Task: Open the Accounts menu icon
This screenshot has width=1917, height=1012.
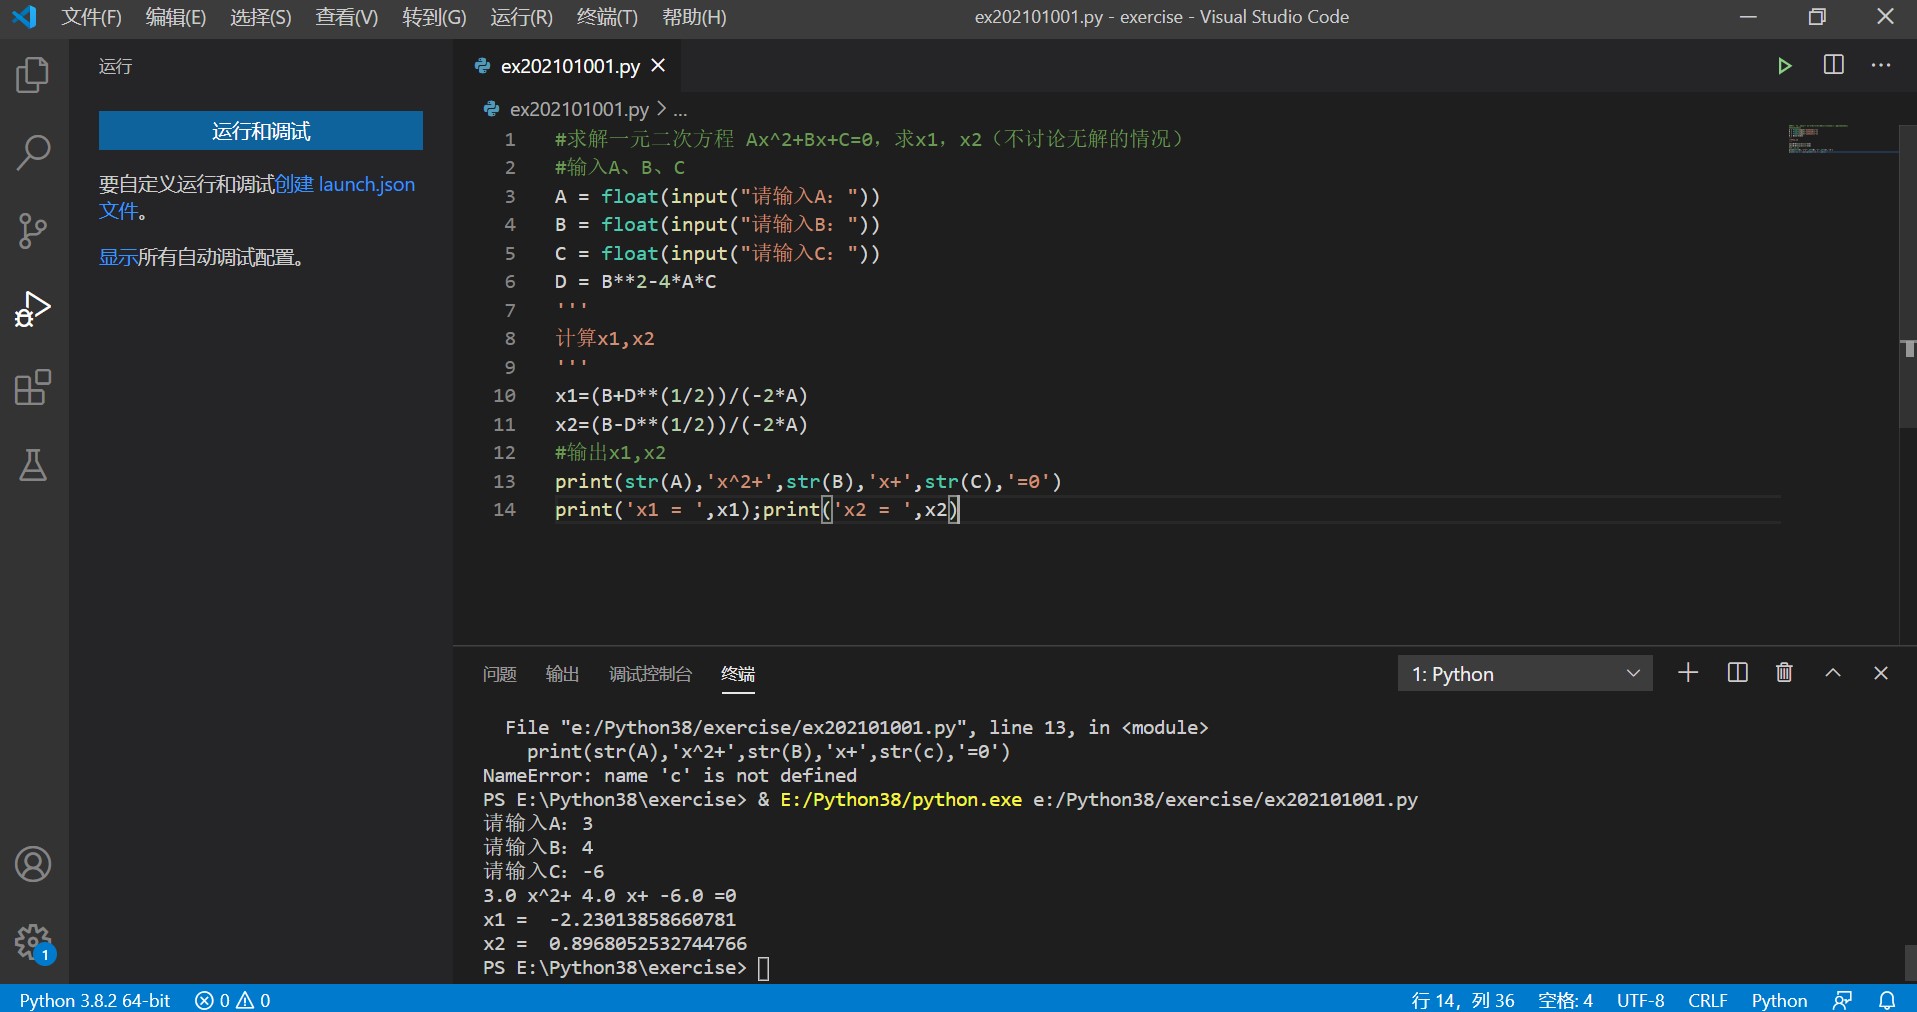Action: tap(33, 864)
